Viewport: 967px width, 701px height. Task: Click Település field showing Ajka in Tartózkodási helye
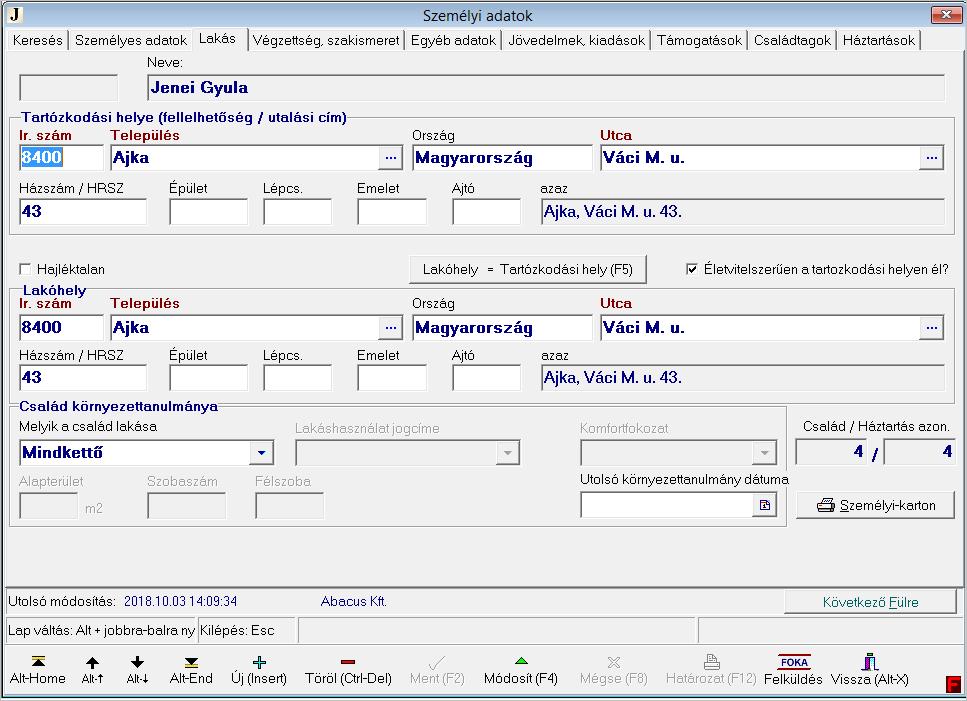click(245, 158)
